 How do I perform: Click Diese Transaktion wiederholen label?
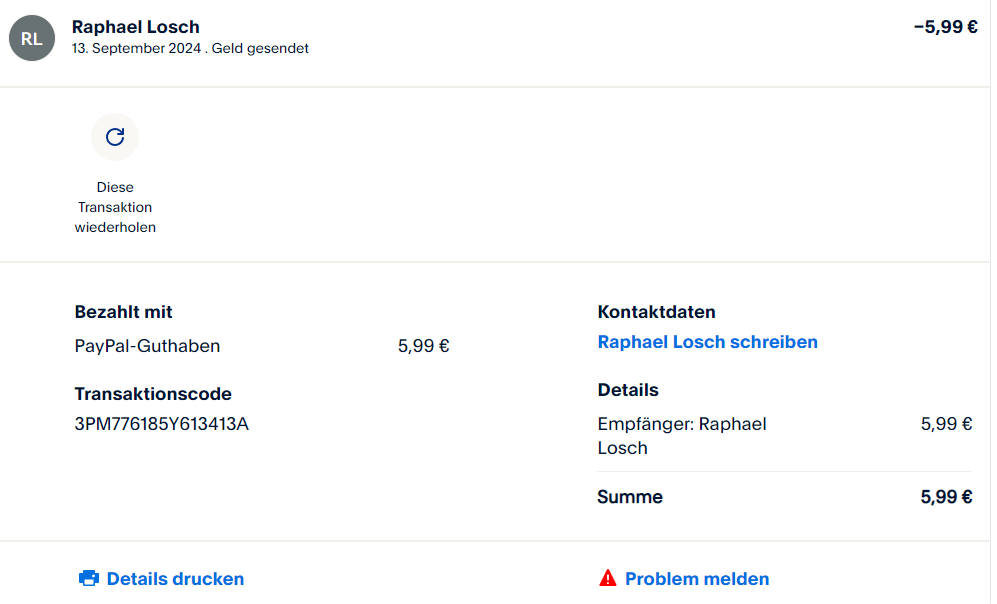[115, 207]
